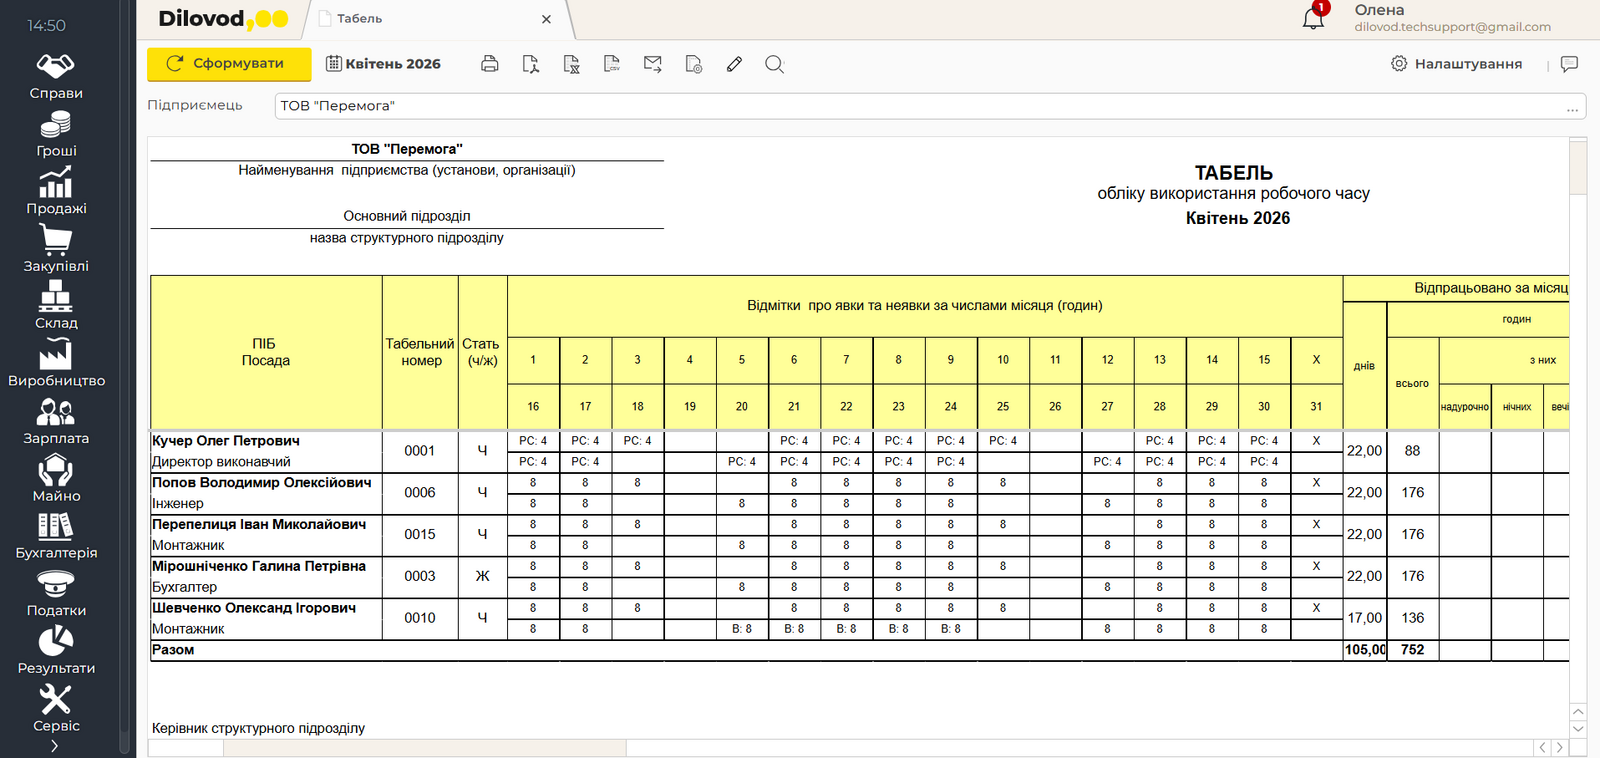Click the Директор виконавчий position text

[x=221, y=462]
